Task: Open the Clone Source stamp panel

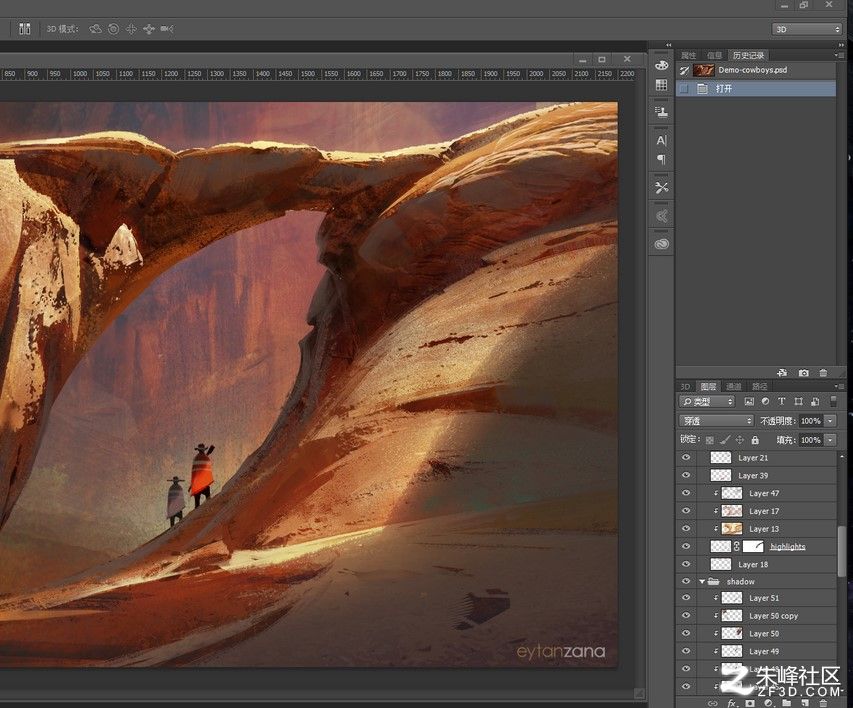Action: 662,112
